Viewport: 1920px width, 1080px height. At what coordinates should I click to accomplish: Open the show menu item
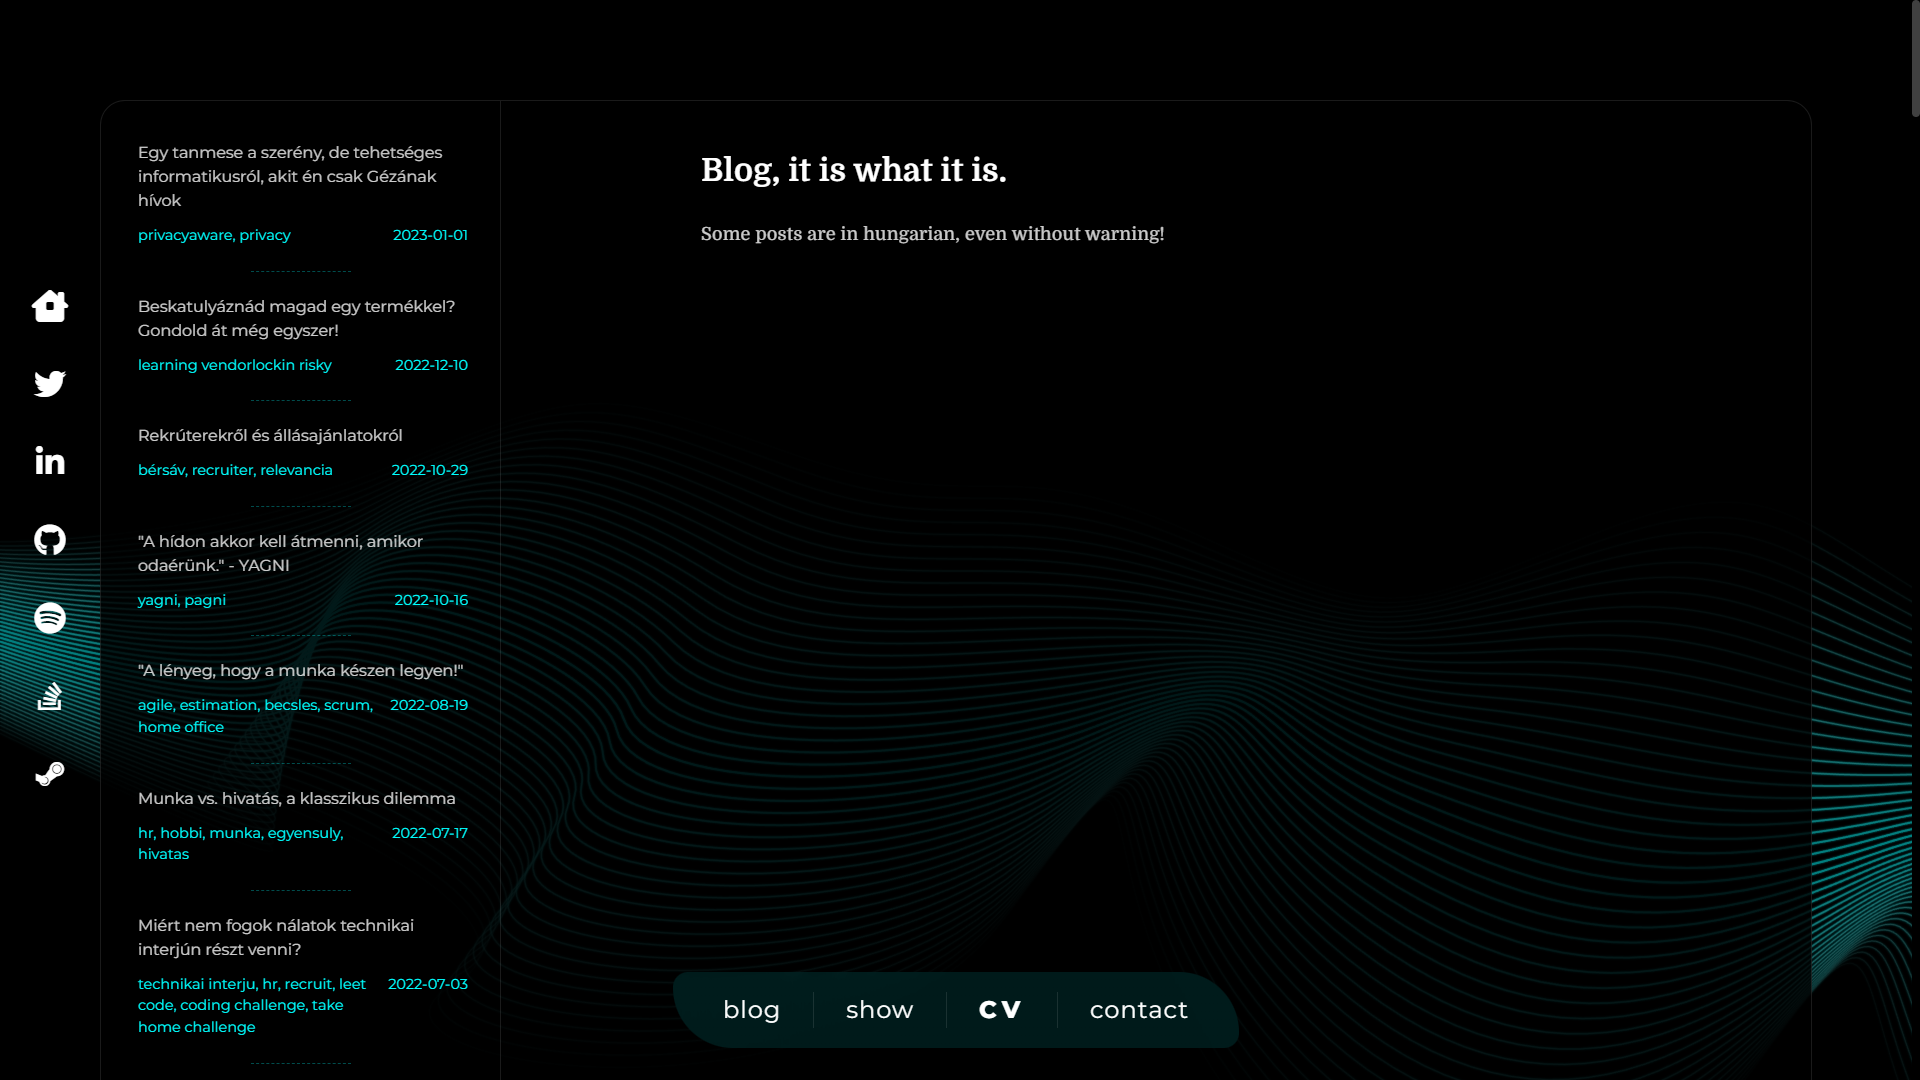click(879, 1010)
